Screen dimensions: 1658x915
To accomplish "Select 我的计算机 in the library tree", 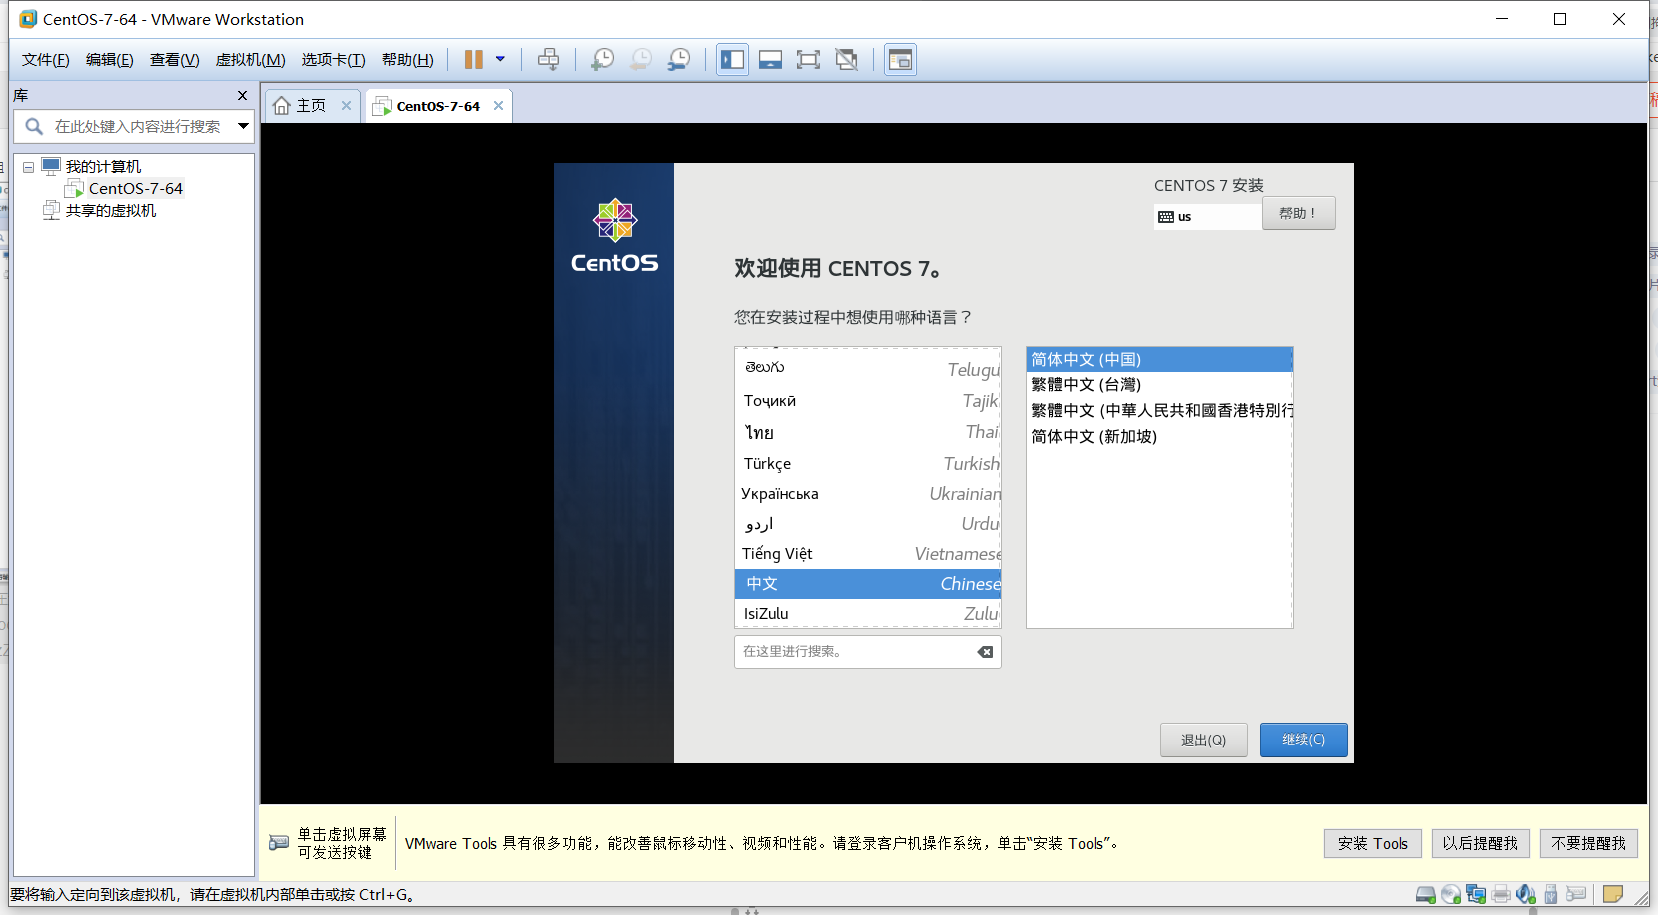I will coord(103,167).
